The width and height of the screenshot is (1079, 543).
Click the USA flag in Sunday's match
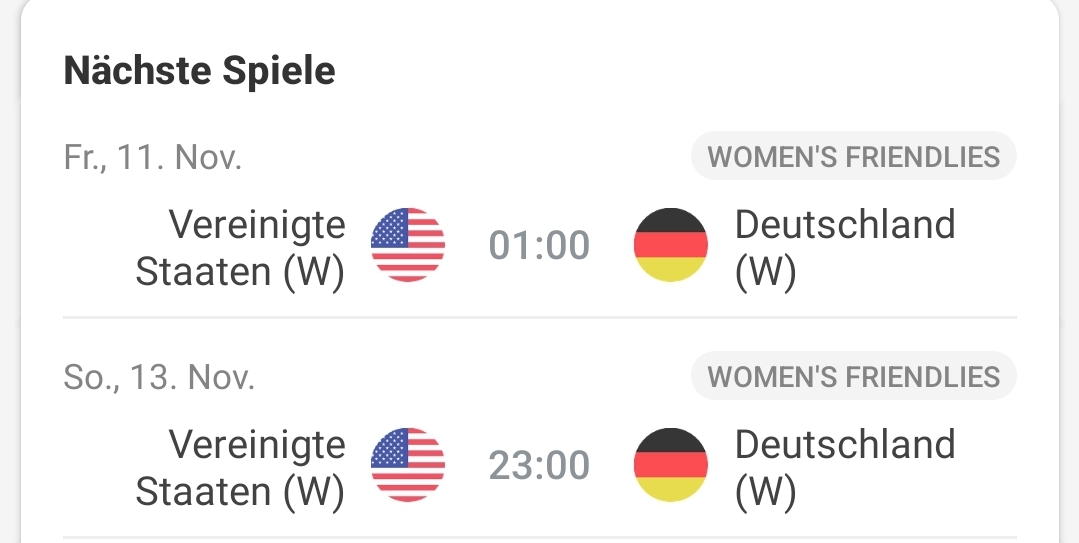407,465
